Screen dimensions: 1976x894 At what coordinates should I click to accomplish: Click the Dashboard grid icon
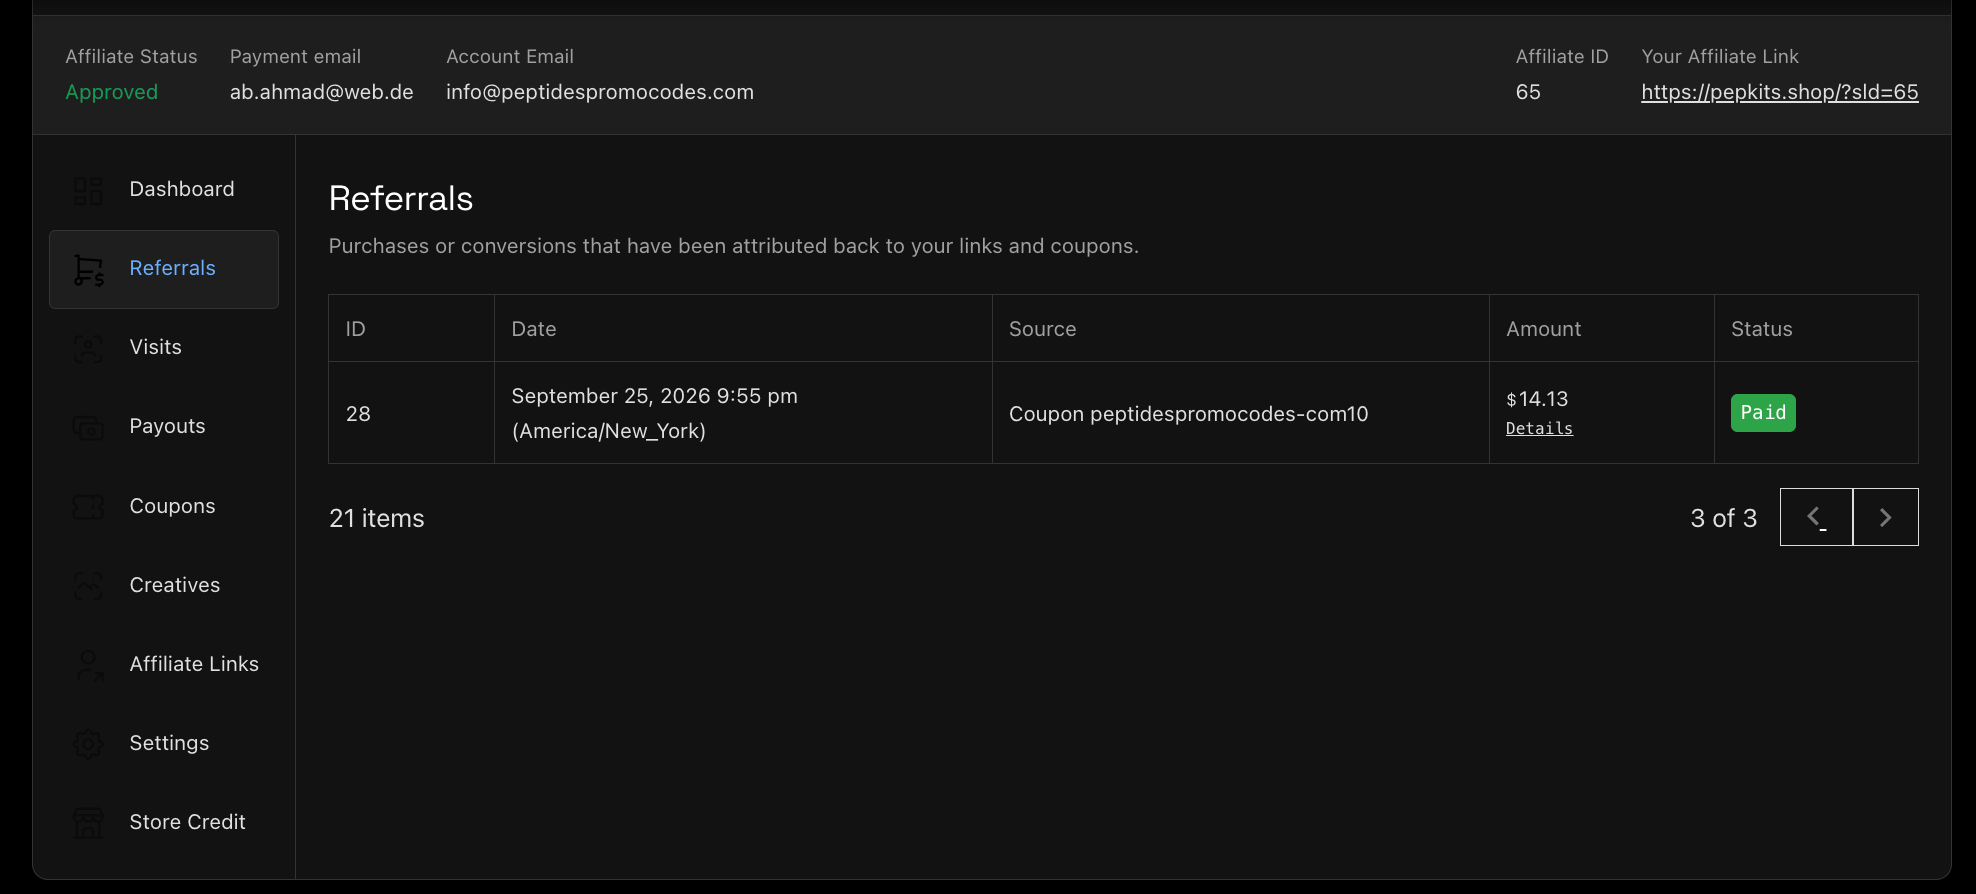pyautogui.click(x=88, y=190)
